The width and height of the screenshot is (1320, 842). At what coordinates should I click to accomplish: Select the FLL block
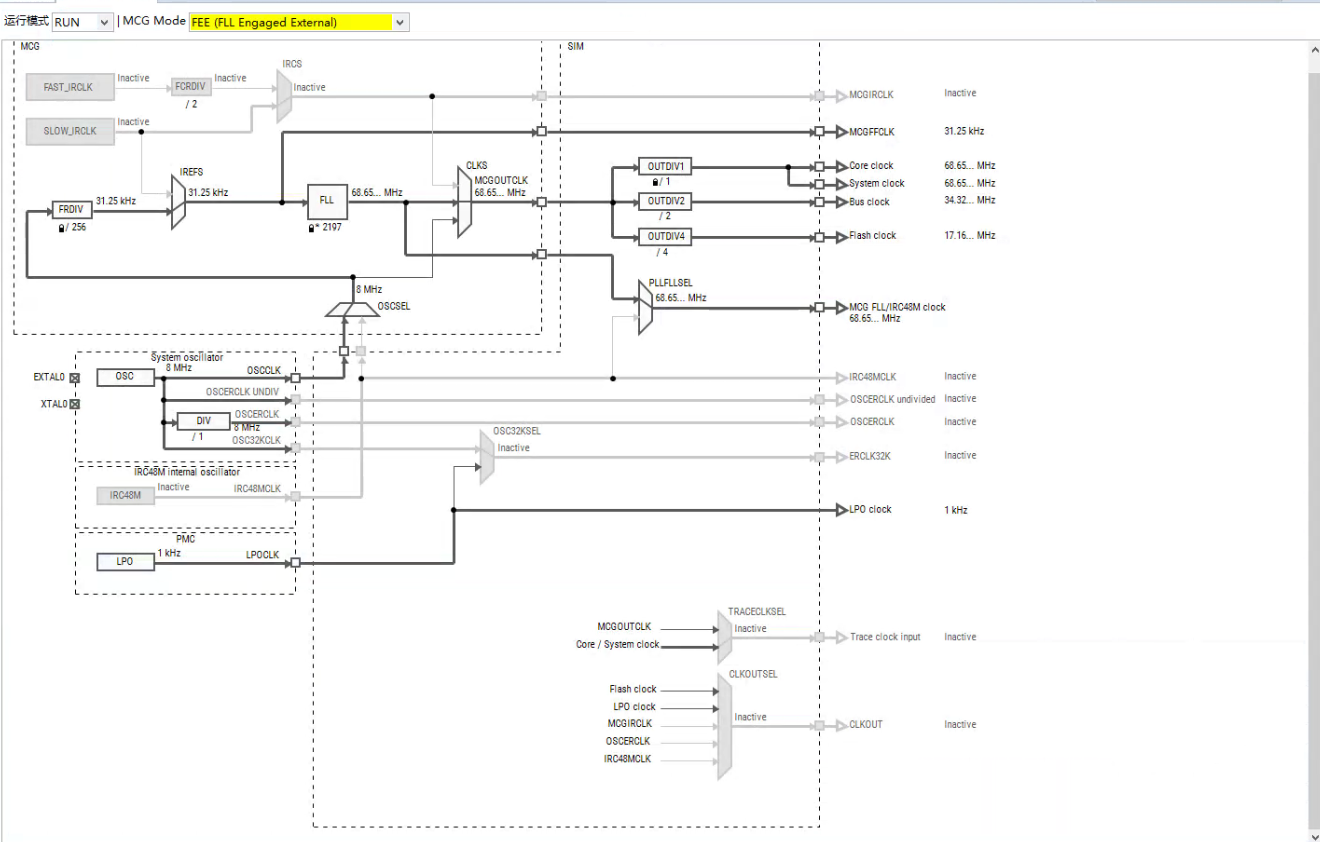click(327, 201)
